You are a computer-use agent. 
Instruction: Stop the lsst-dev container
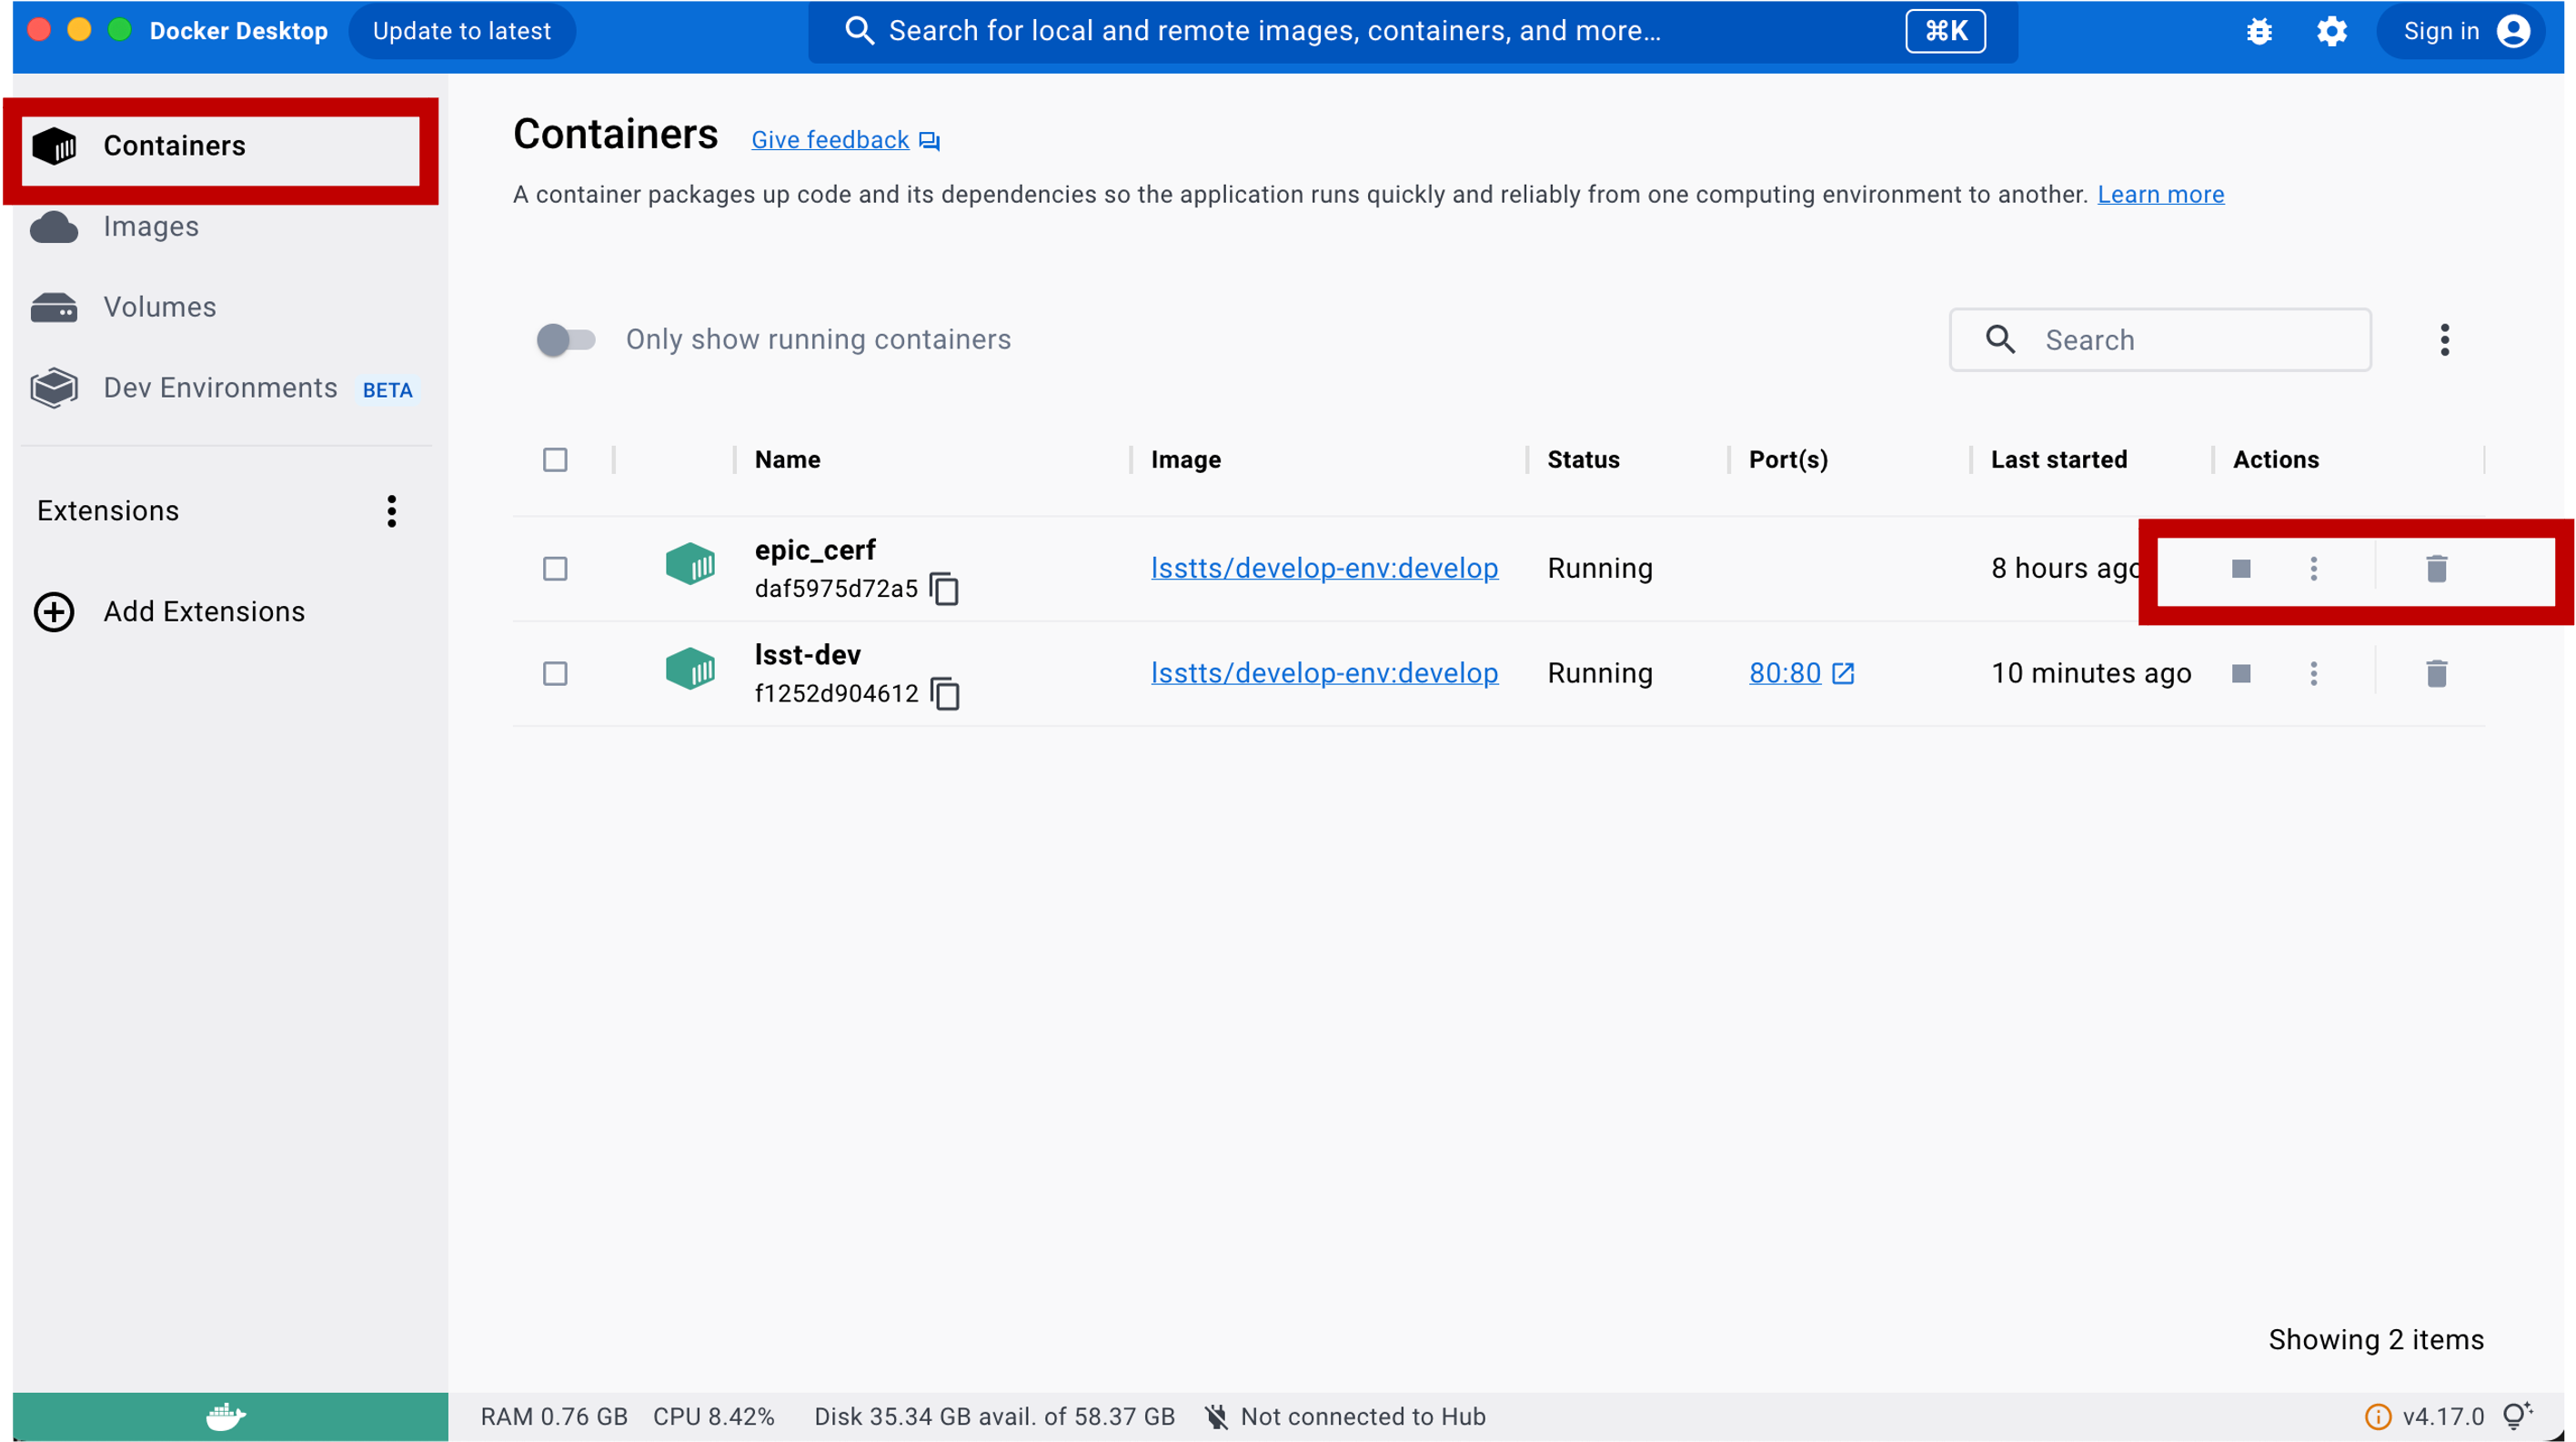2240,674
